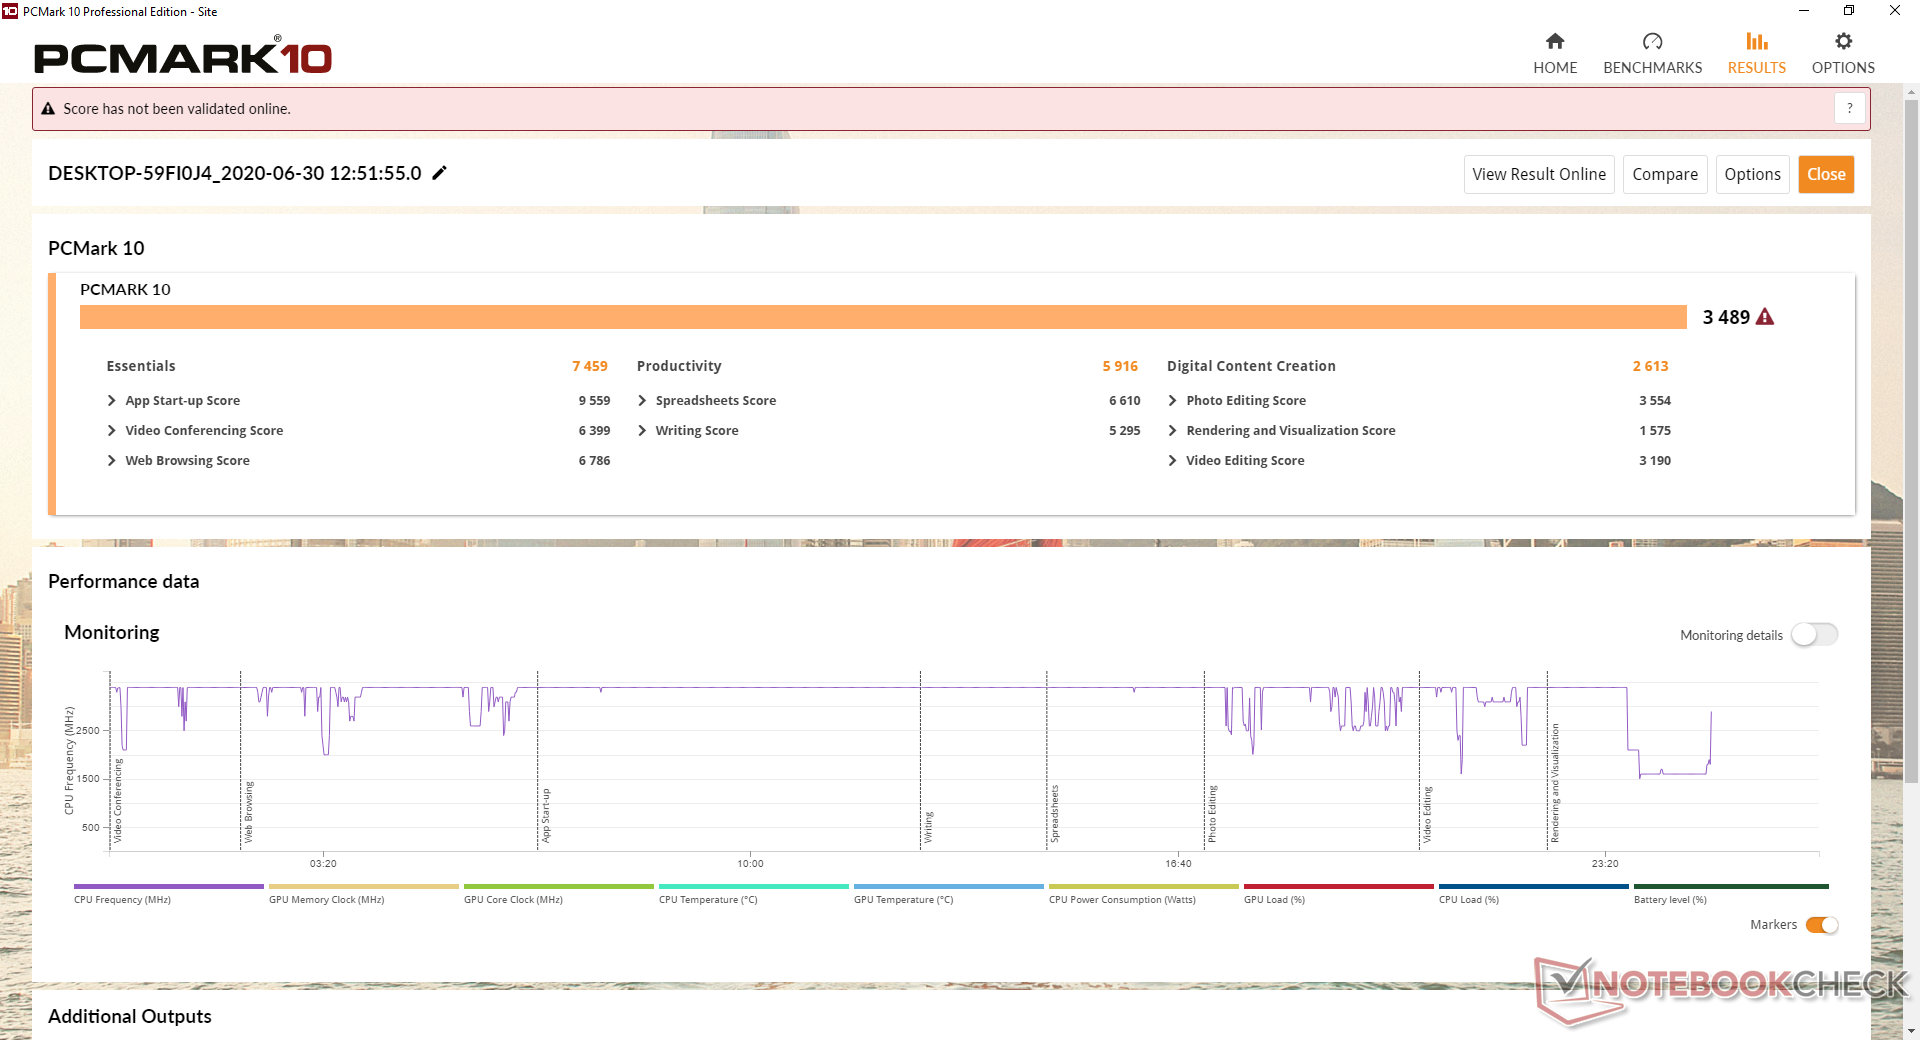Click the Writing timeline marker
The height and width of the screenshot is (1040, 1920).
pyautogui.click(x=928, y=827)
